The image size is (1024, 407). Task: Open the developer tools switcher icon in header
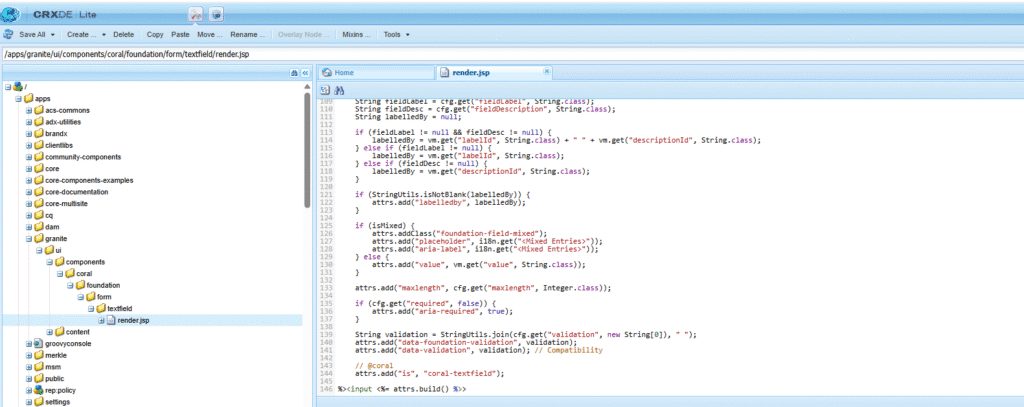click(x=196, y=14)
